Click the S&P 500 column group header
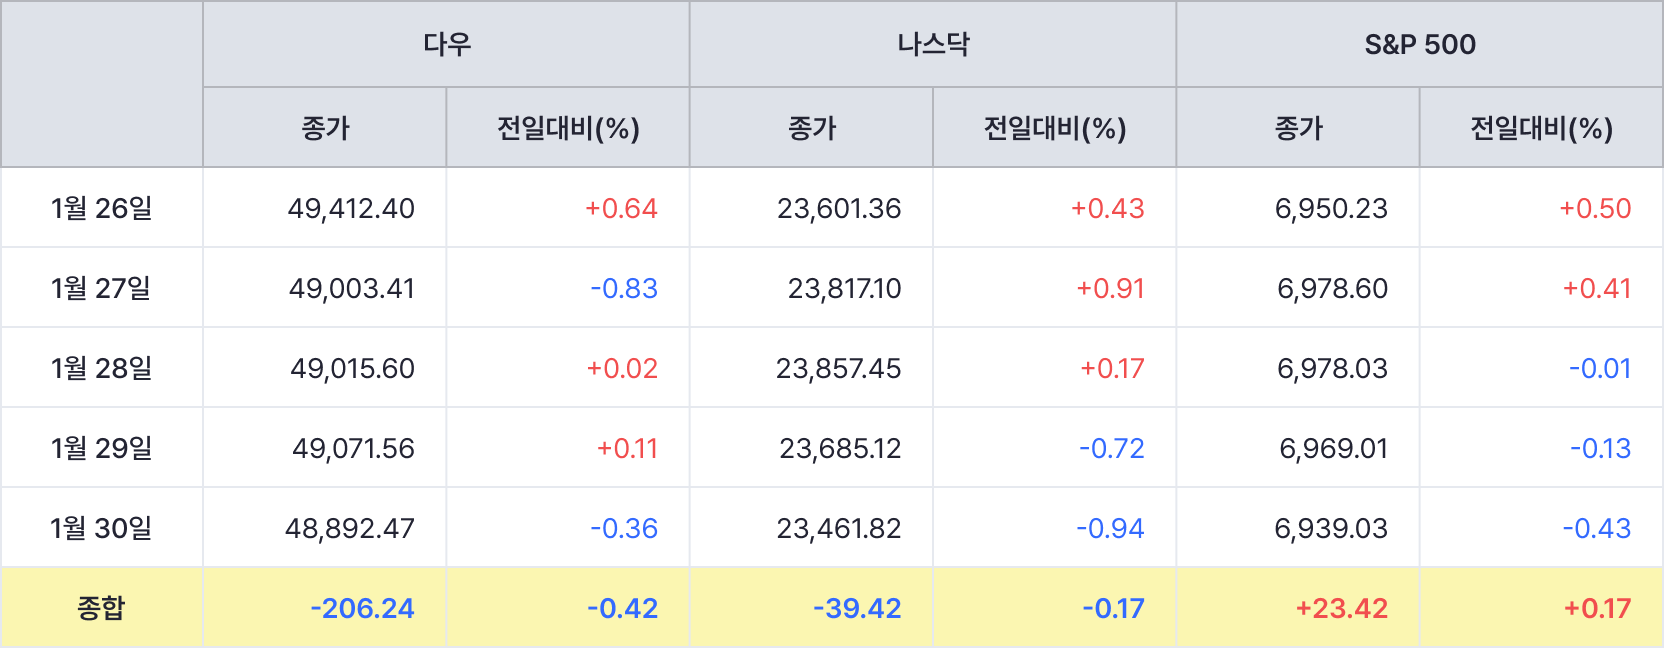The width and height of the screenshot is (1664, 648). pos(1420,44)
